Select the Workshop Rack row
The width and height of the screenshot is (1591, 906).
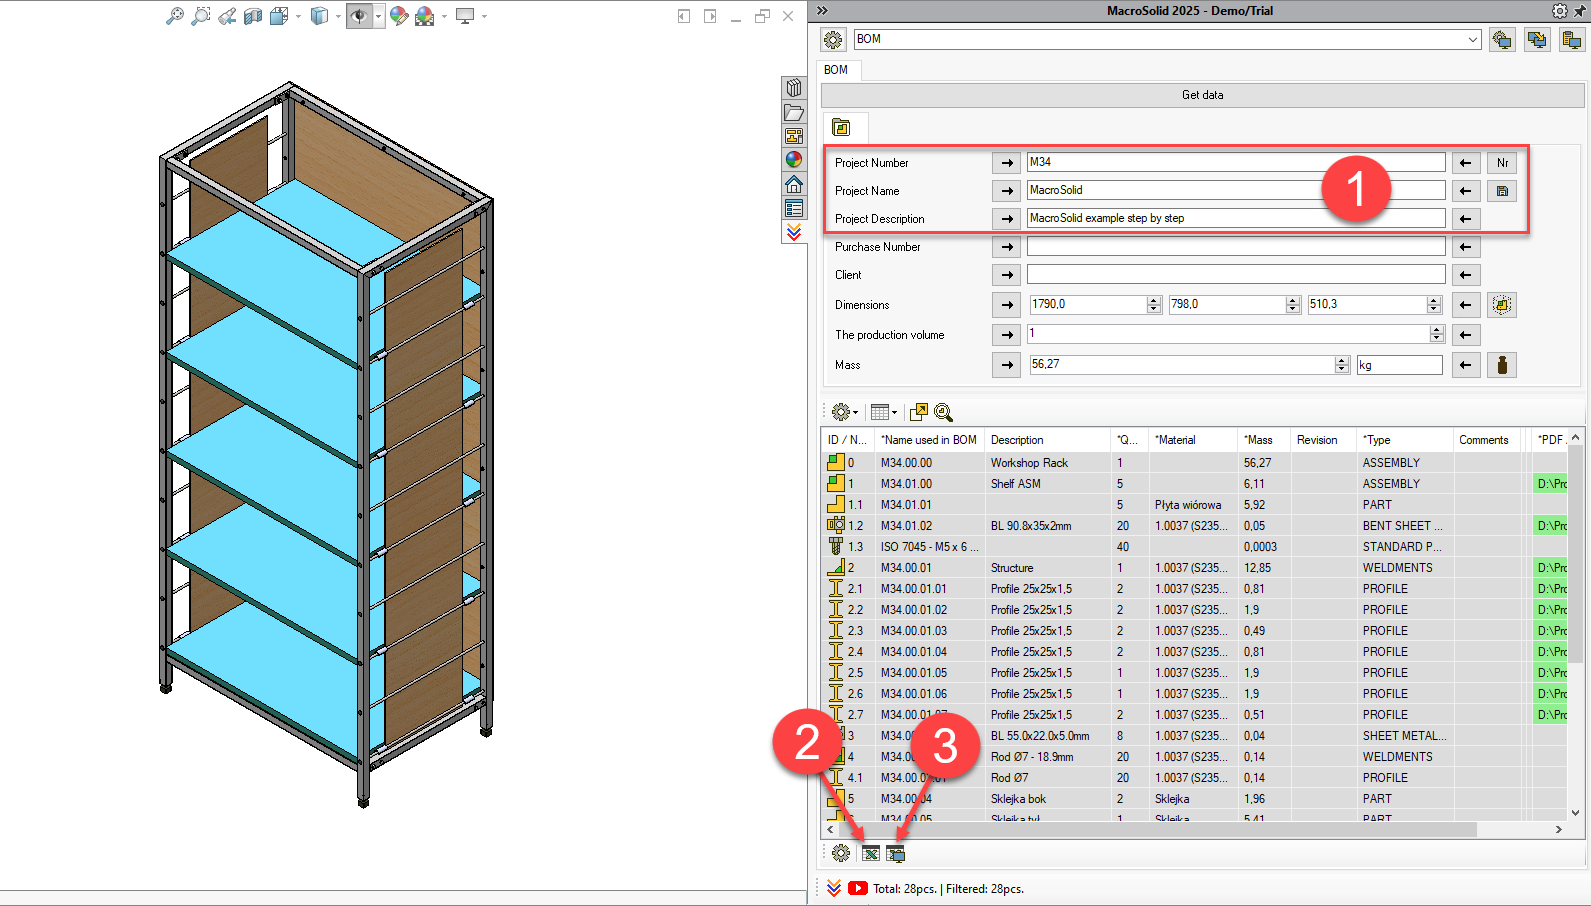pyautogui.click(x=1194, y=463)
